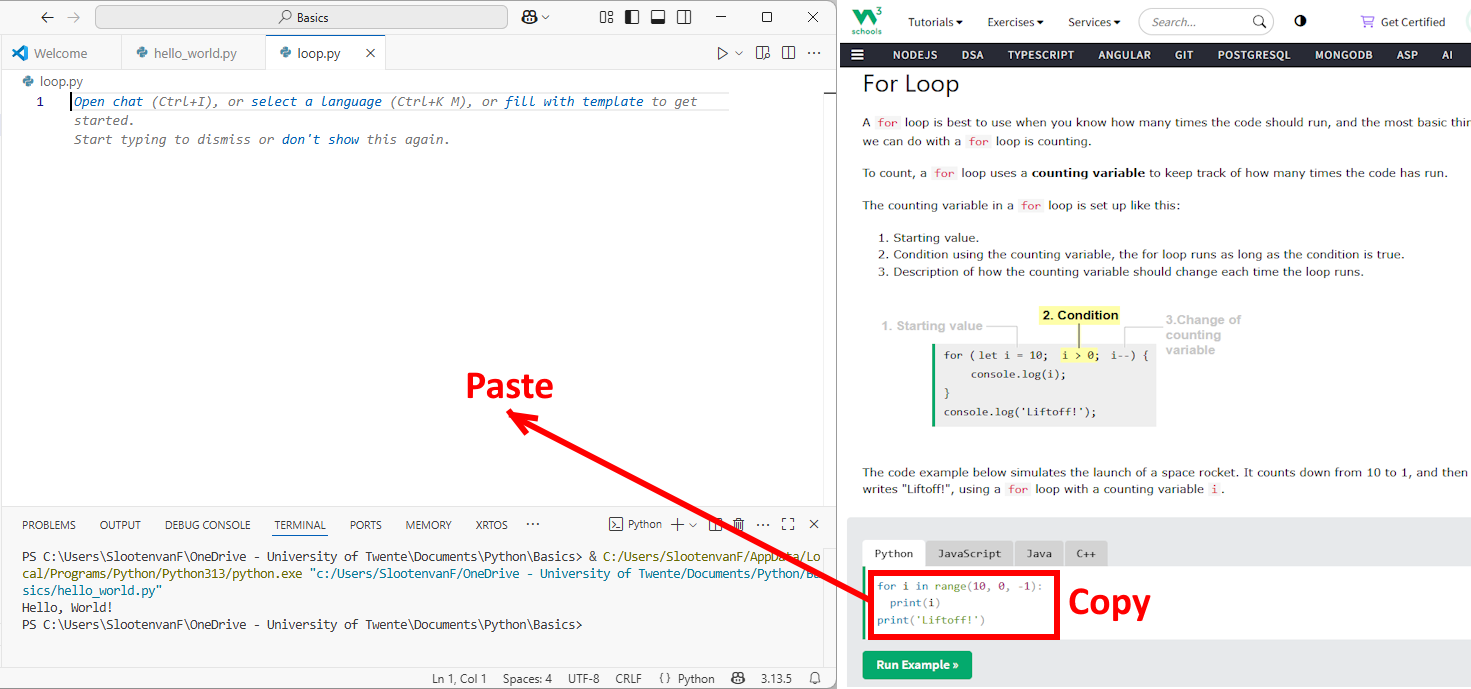The width and height of the screenshot is (1471, 689).
Task: Open the OUTPUT panel tab
Action: click(x=120, y=525)
